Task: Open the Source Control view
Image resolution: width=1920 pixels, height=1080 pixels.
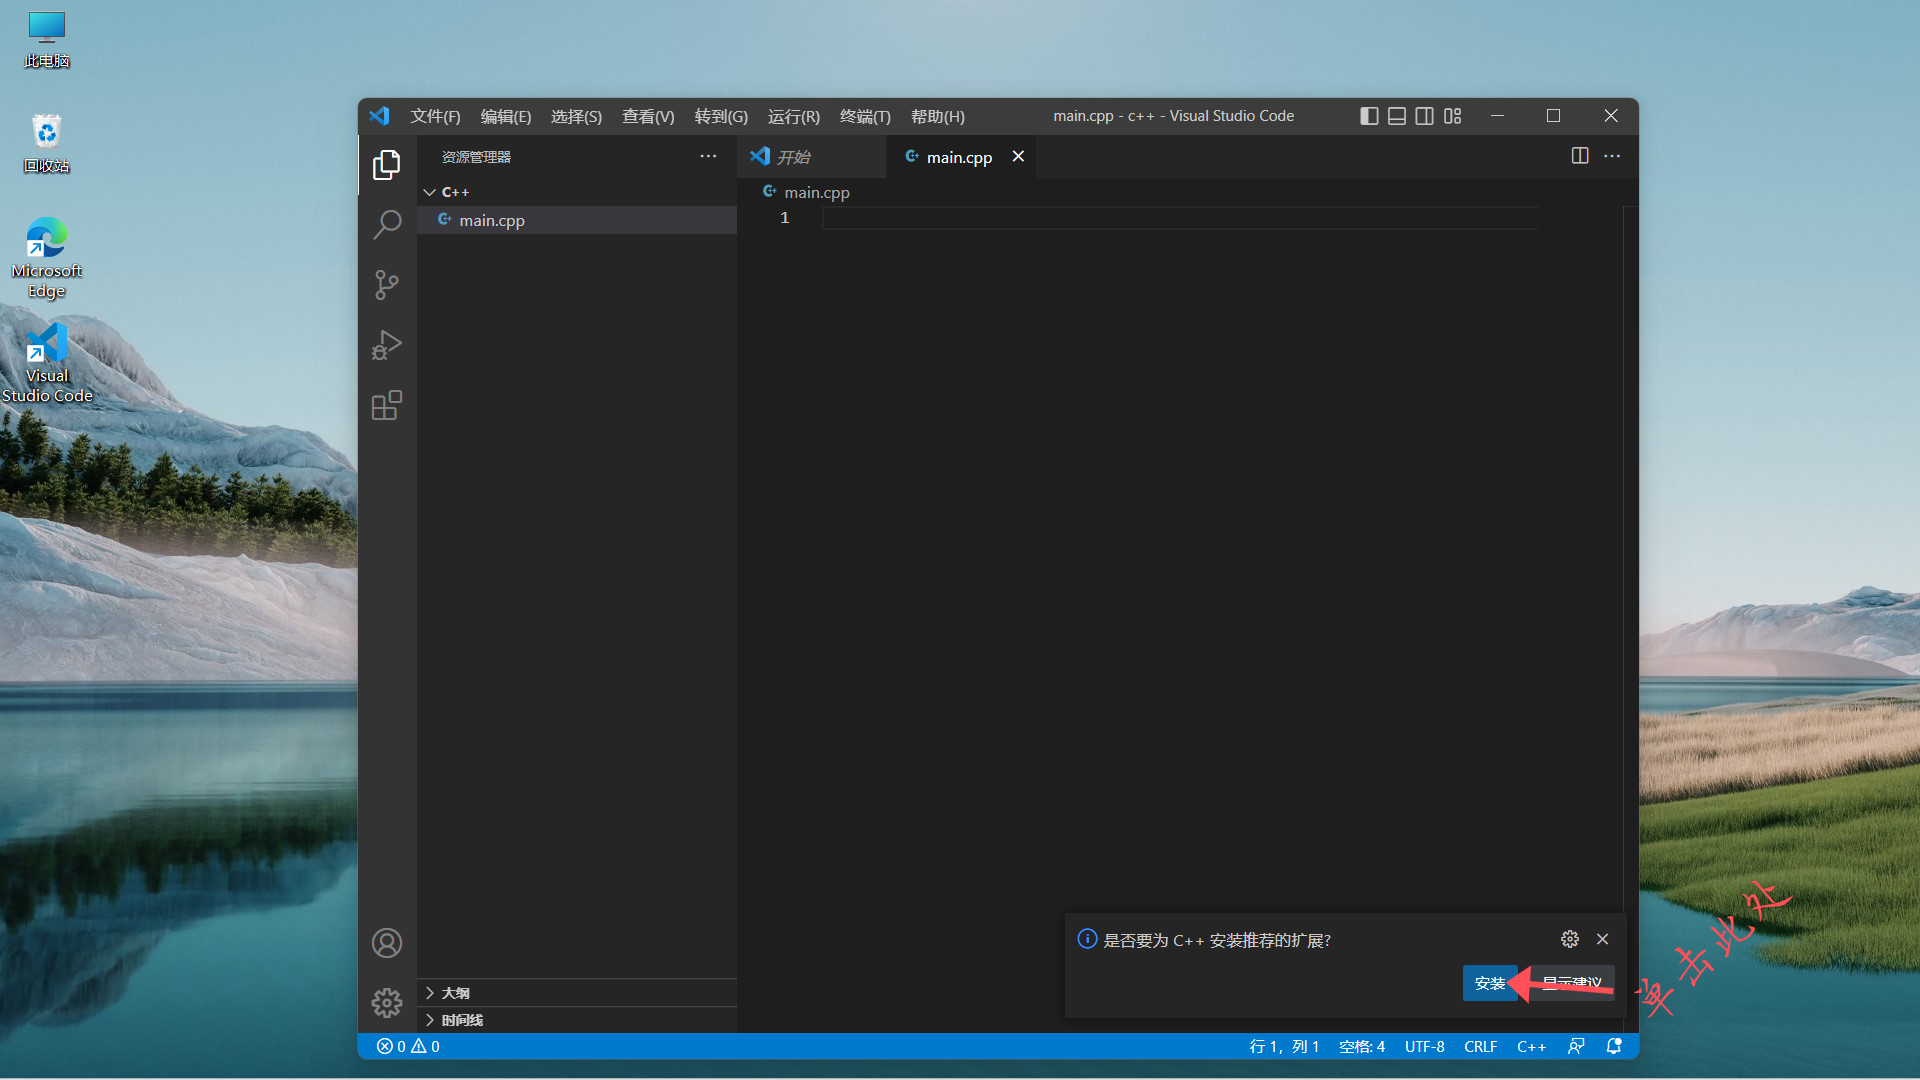Action: 387,285
